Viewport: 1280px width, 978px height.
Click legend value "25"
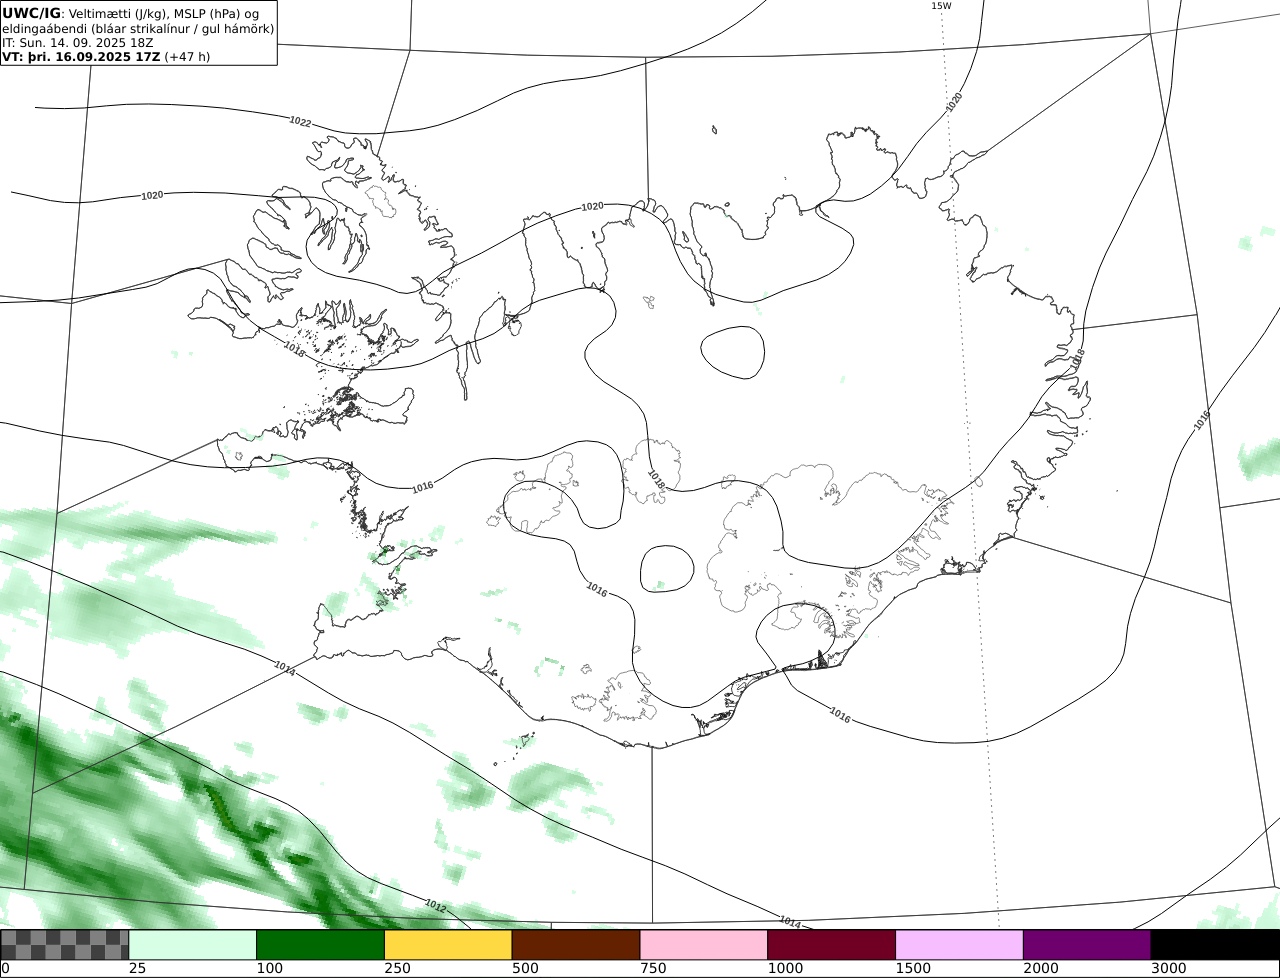pyautogui.click(x=137, y=969)
